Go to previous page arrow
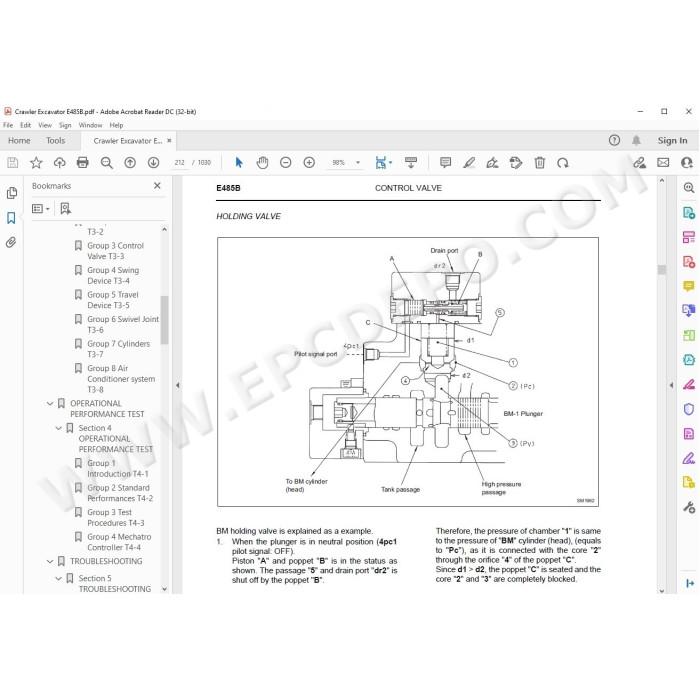 click(130, 163)
